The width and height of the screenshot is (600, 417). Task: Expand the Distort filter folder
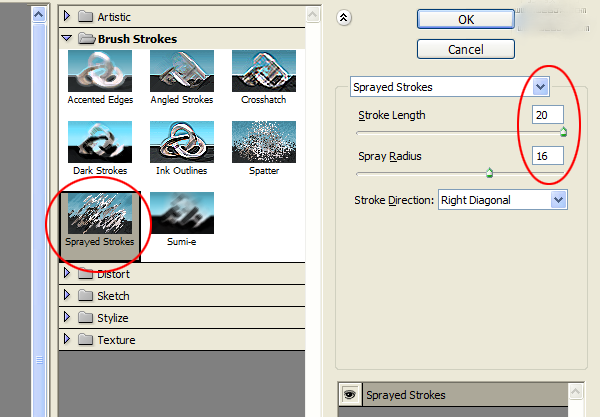[x=67, y=273]
